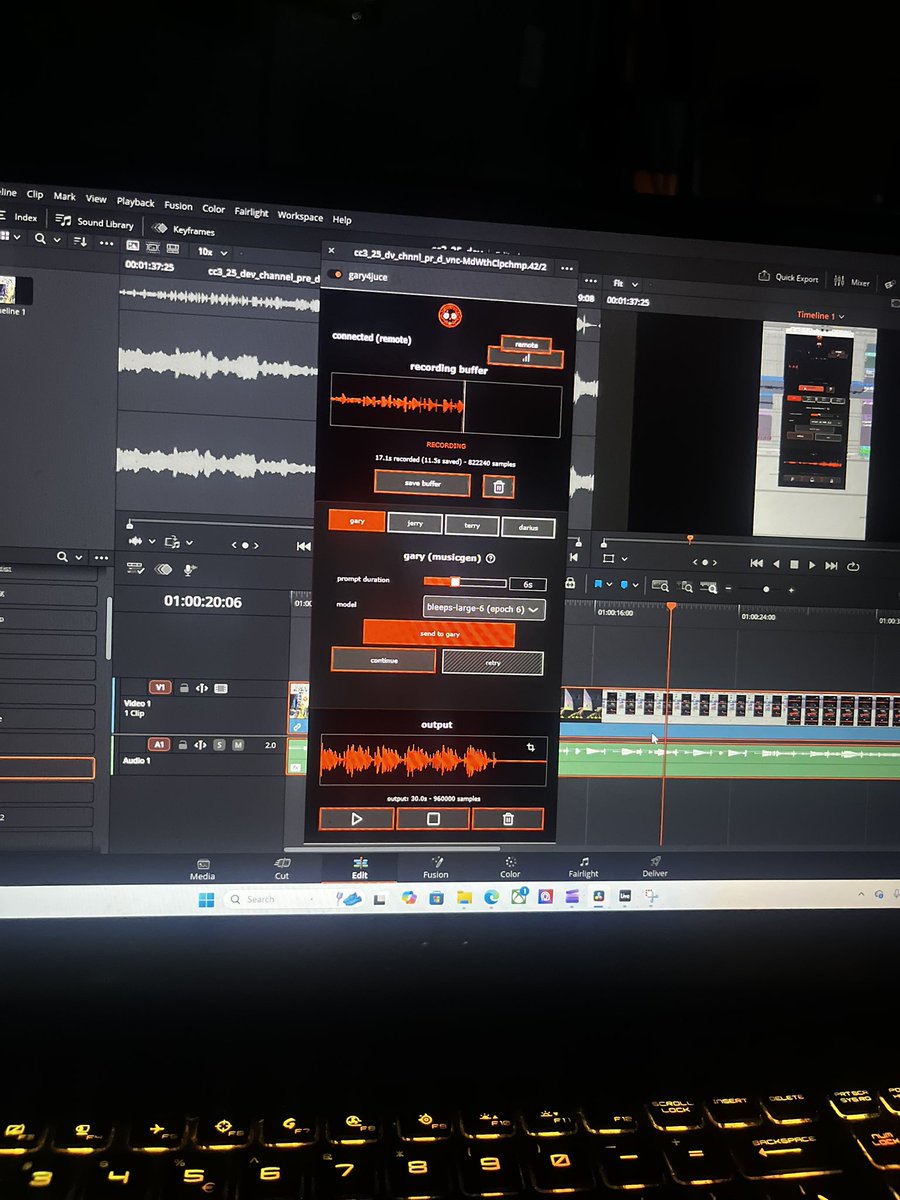The image size is (900, 1200).
Task: Click the send to gary button
Action: [439, 634]
